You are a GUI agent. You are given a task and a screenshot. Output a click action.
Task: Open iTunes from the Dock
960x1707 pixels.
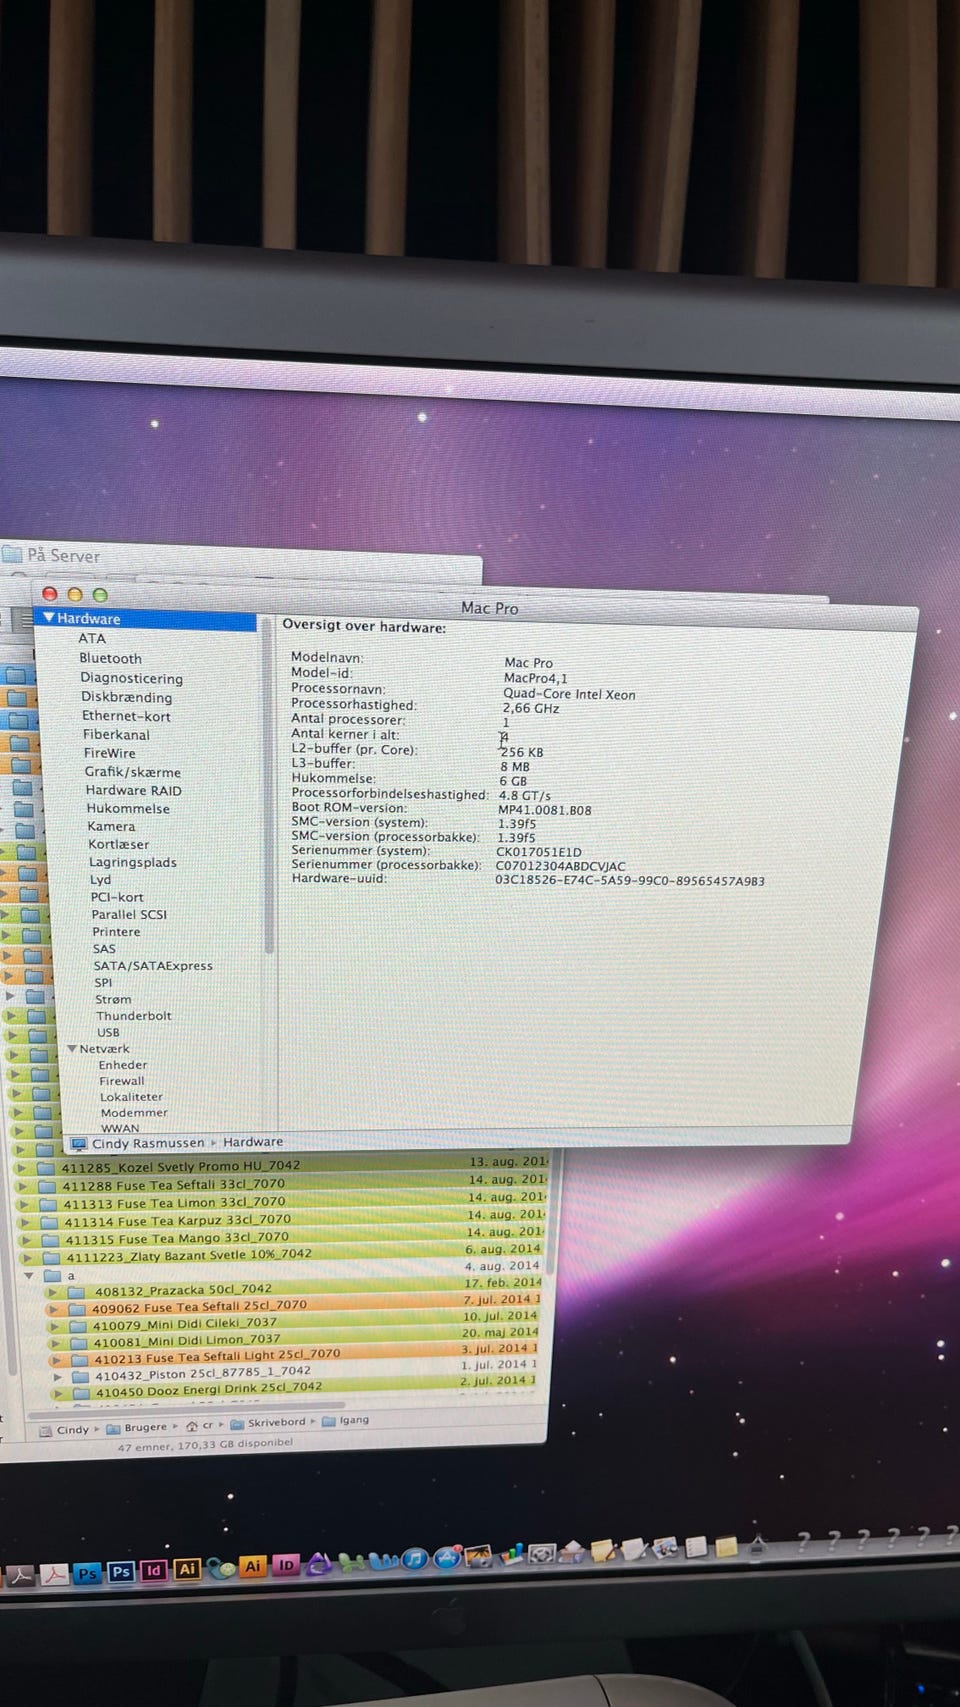[414, 1559]
